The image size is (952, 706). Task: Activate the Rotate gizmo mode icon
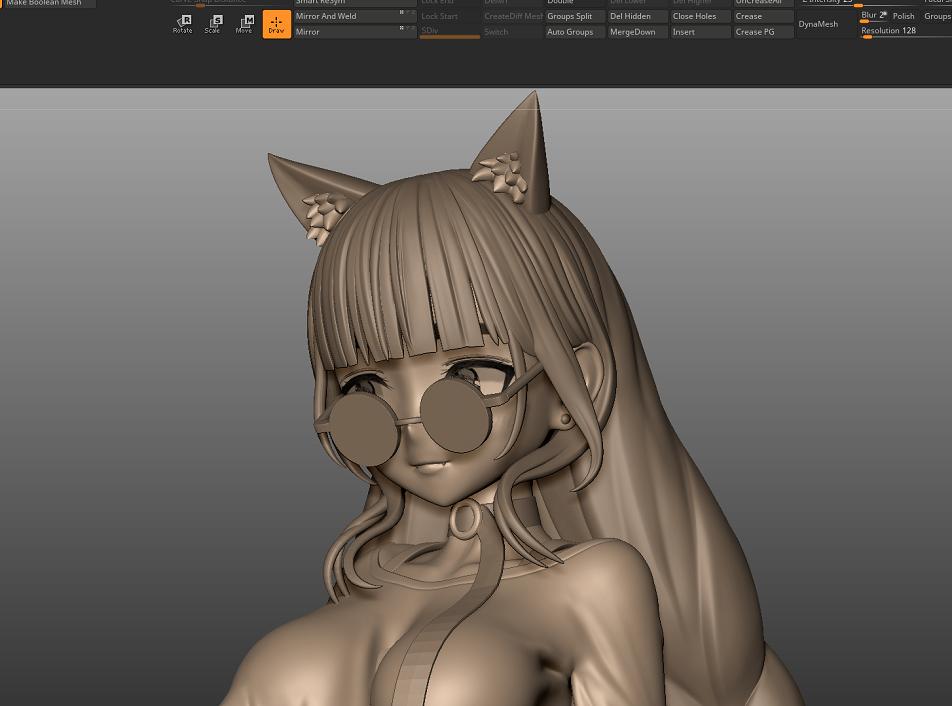(x=182, y=24)
